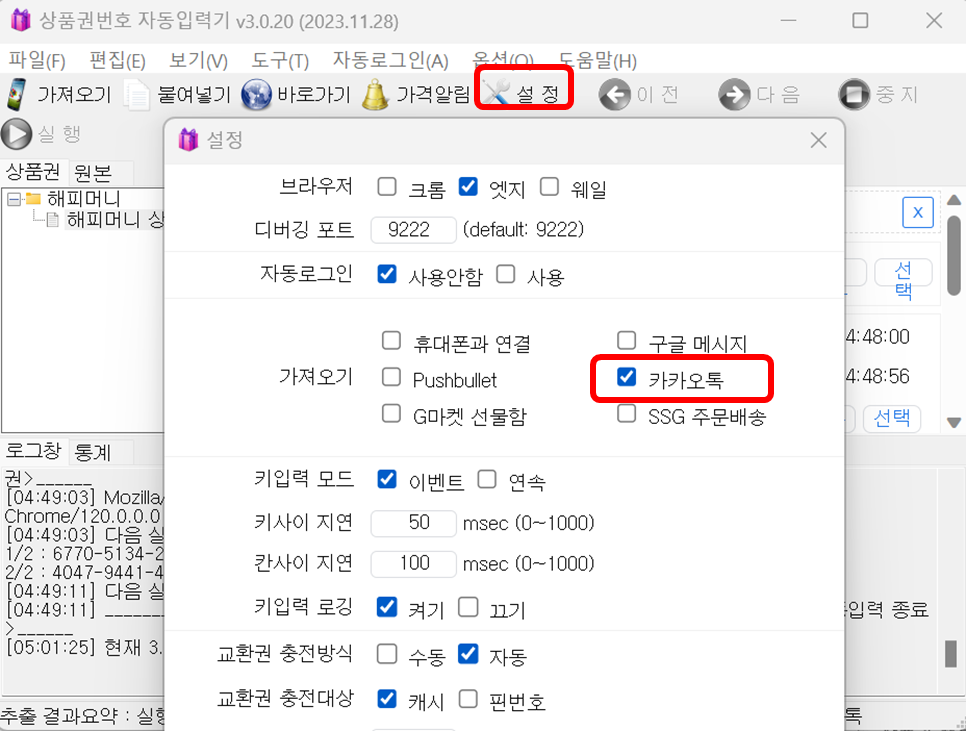966x731 pixels.
Task: Click the 가져오기 phone toolbar icon
Action: 17,94
